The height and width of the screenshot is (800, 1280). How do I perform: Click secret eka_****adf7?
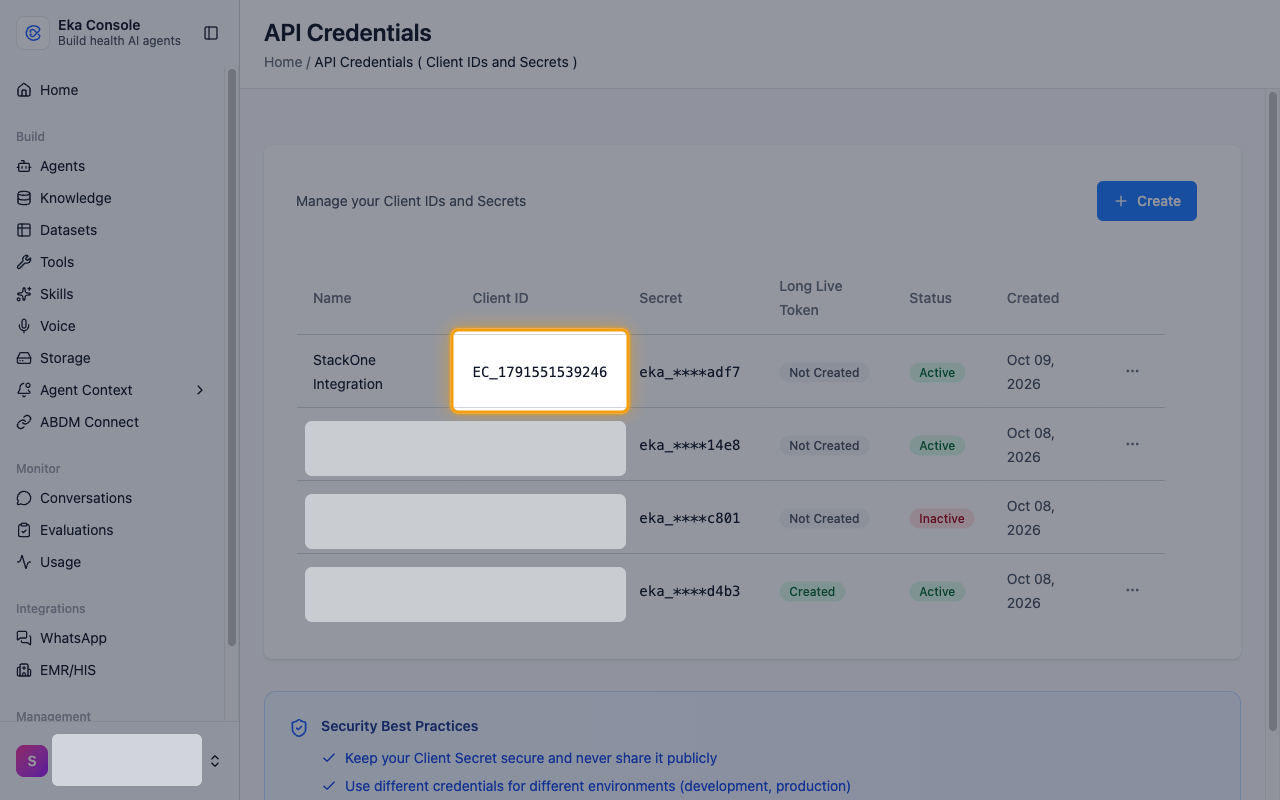coord(690,372)
